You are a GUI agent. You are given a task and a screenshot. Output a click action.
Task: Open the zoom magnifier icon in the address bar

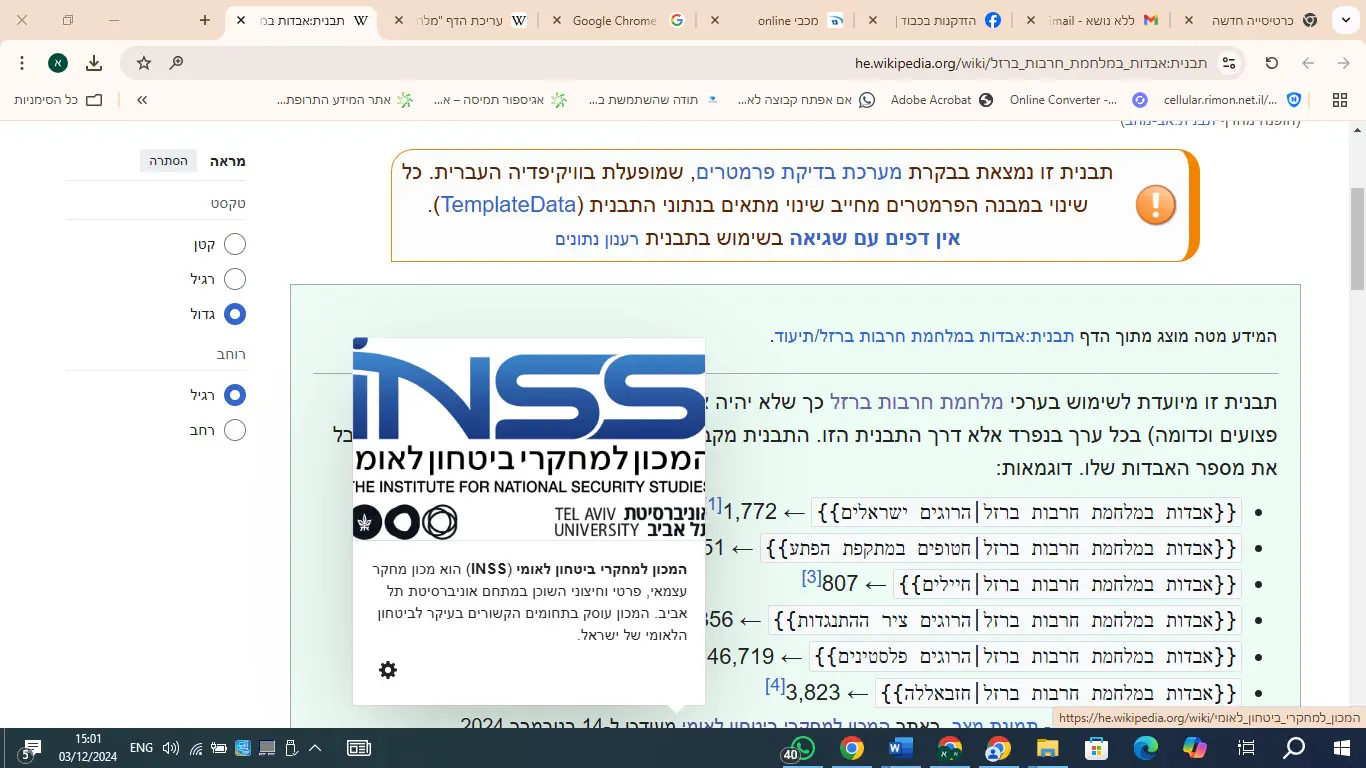[x=176, y=63]
